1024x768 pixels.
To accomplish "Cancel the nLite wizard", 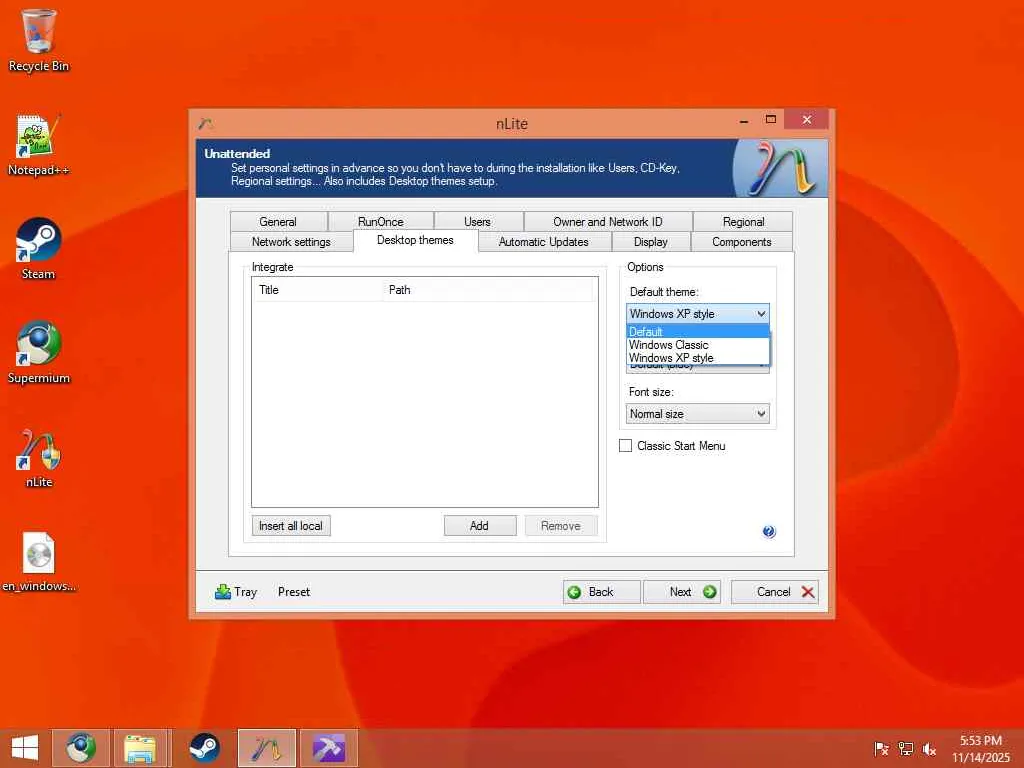I will point(775,592).
